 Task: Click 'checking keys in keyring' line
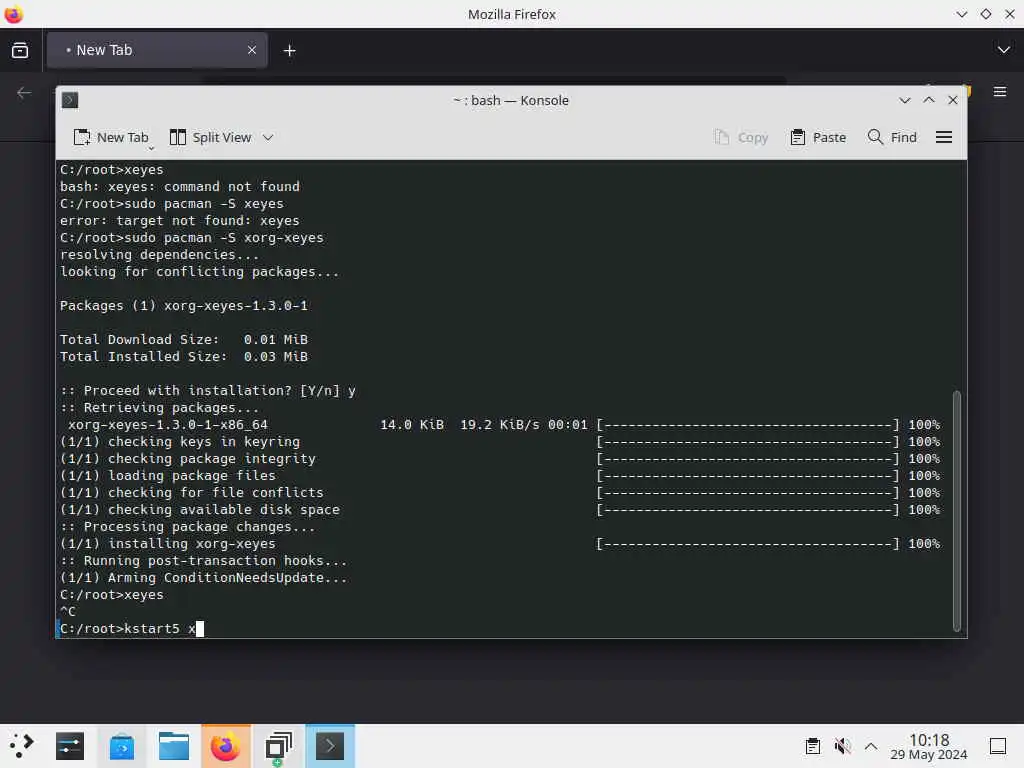pyautogui.click(x=180, y=441)
